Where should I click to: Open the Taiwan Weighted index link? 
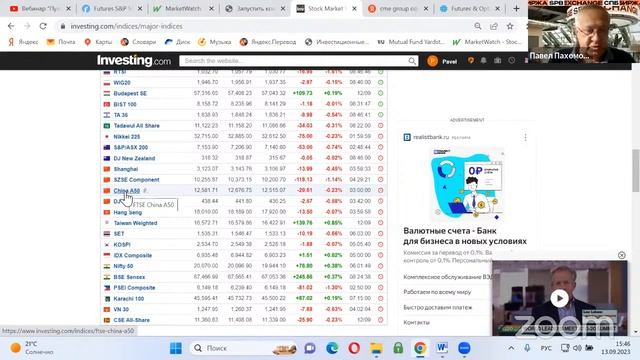(135, 223)
